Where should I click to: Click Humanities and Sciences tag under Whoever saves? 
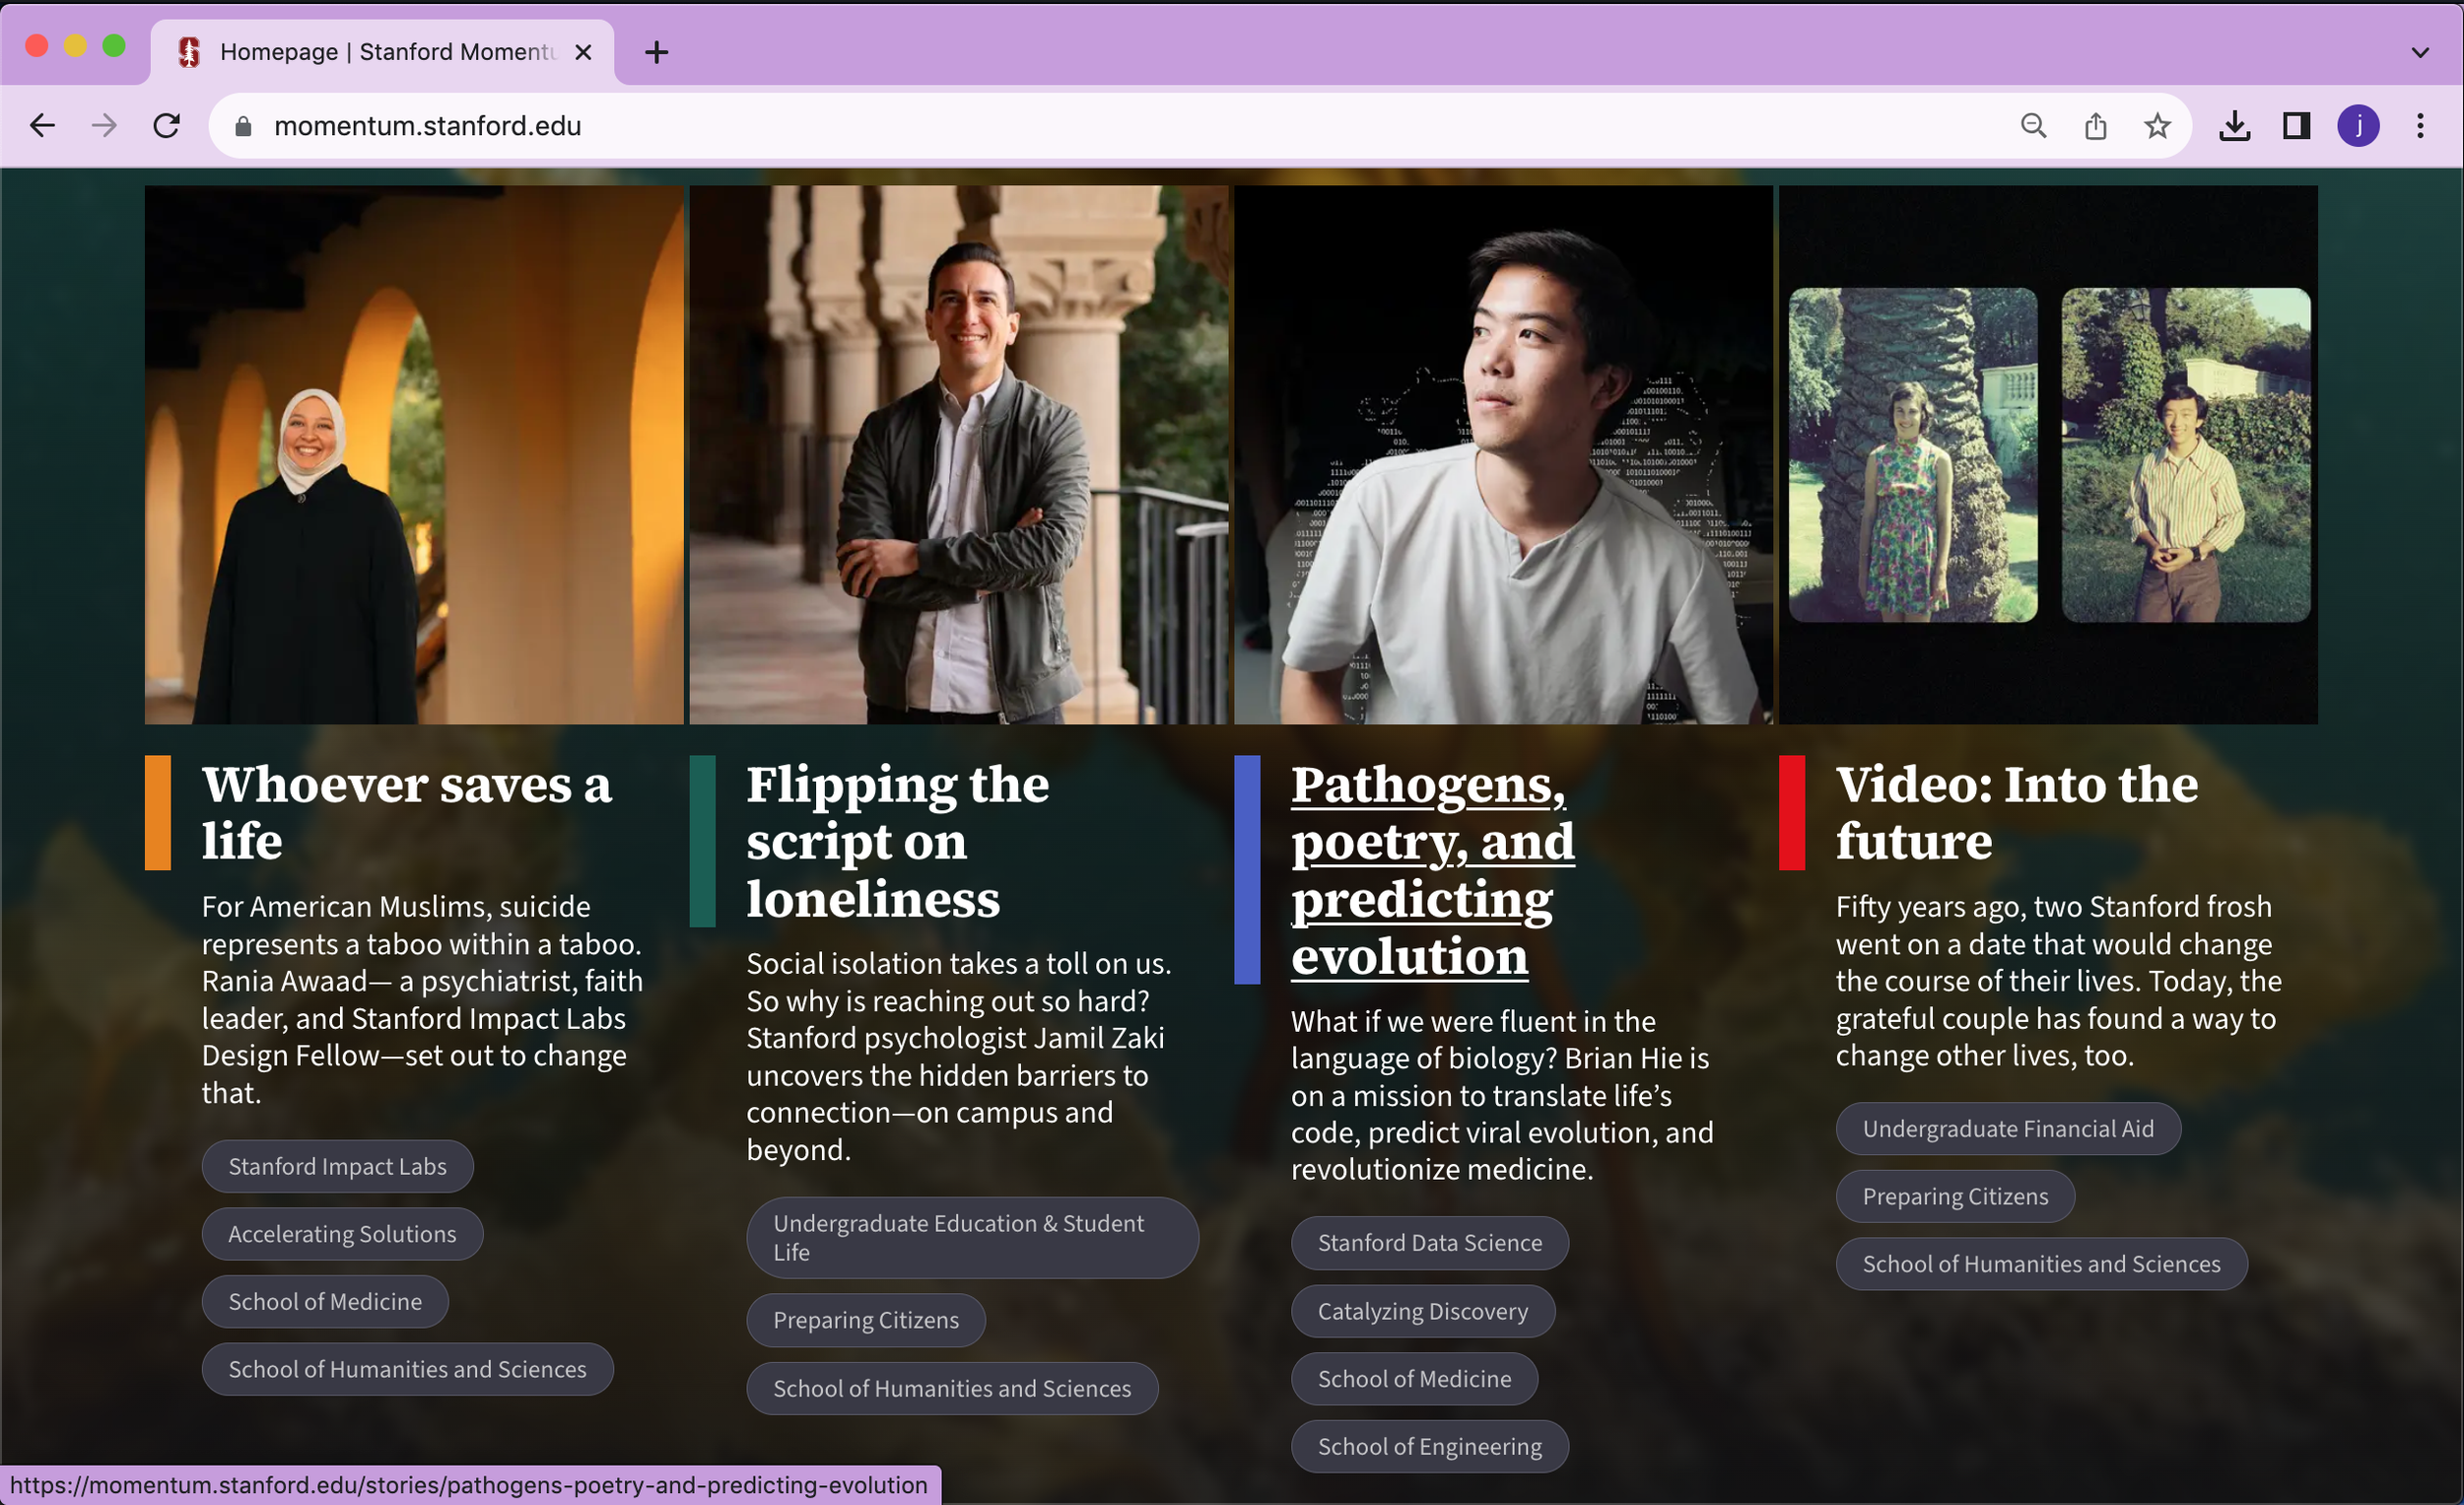407,1369
